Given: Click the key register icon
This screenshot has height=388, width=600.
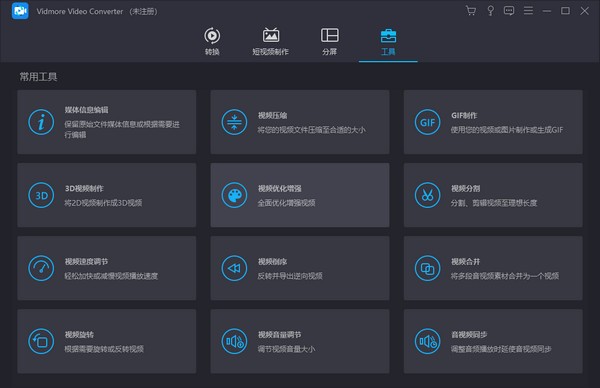Looking at the screenshot, I should click(x=490, y=11).
